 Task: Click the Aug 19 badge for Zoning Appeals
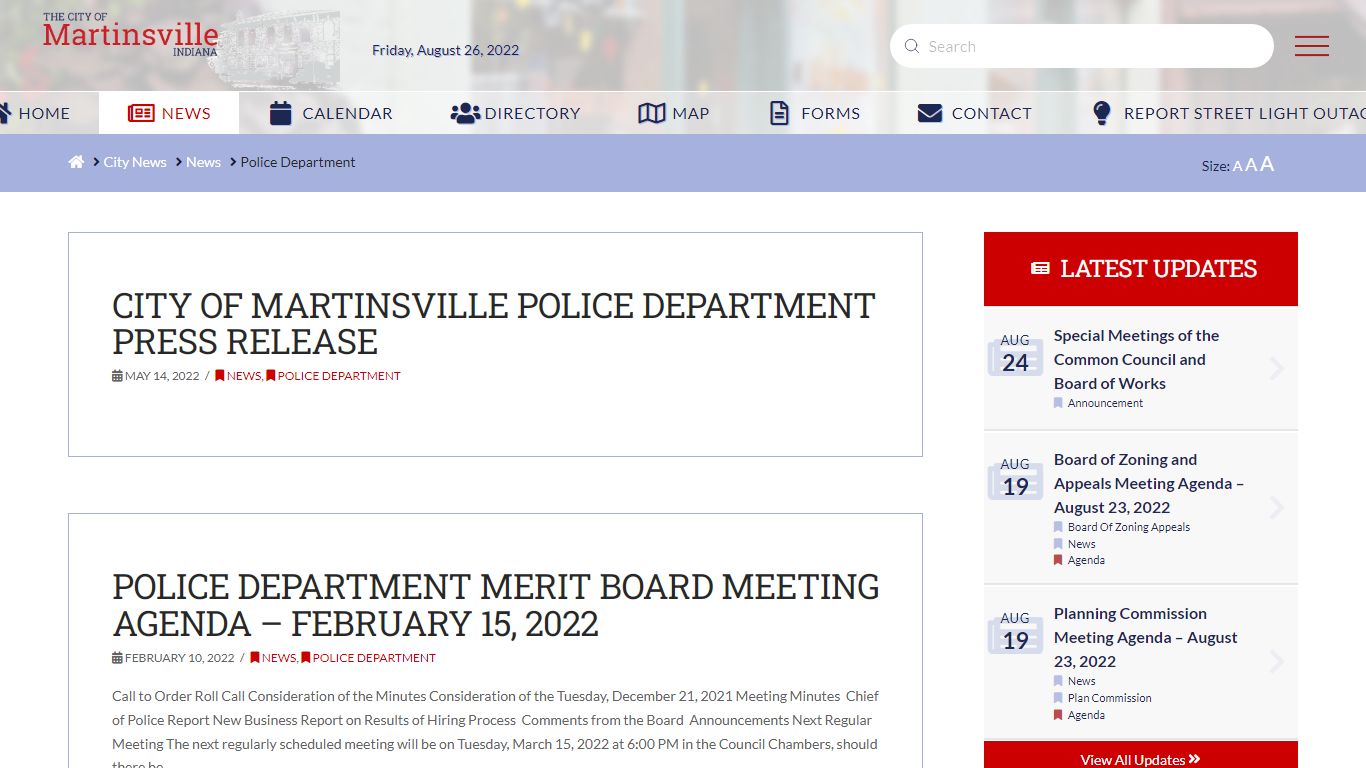tap(1015, 478)
